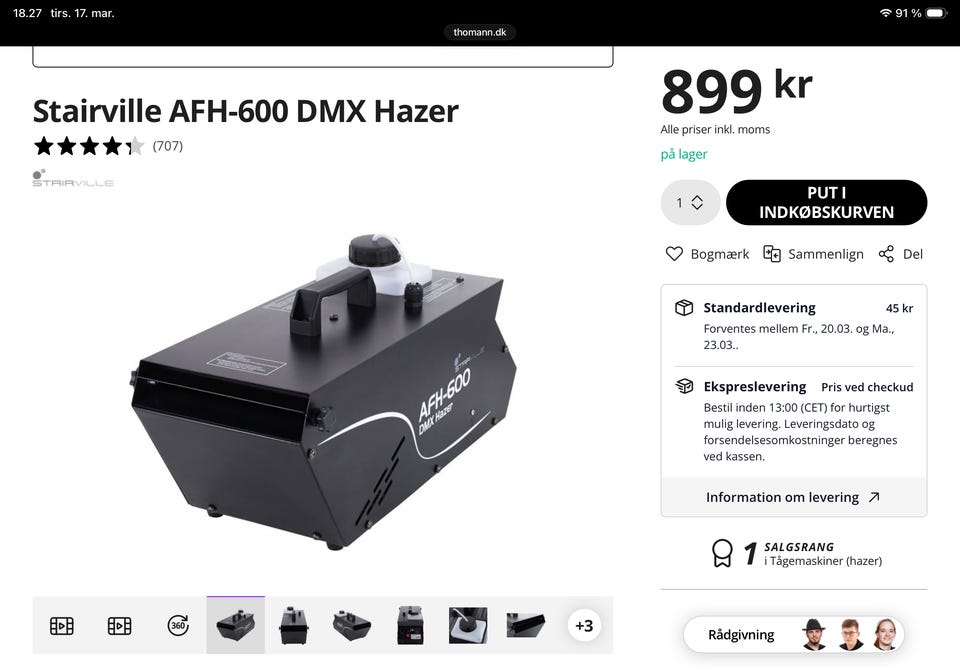The image size is (960, 667).
Task: Select the fluid tank close-up thumbnail
Action: point(468,625)
